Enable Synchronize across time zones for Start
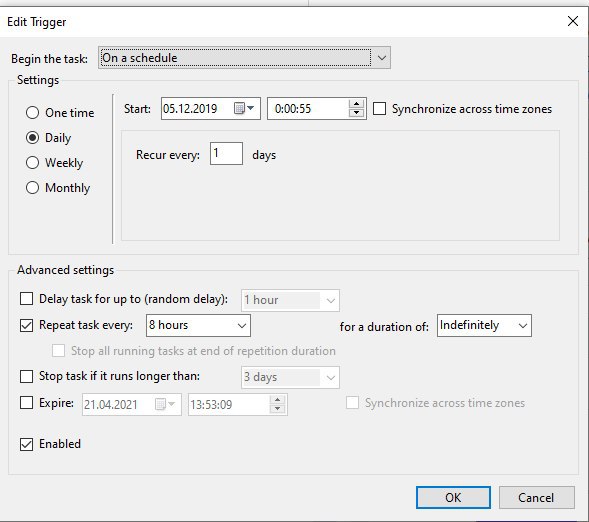Viewport: 589px width, 522px height. click(379, 109)
